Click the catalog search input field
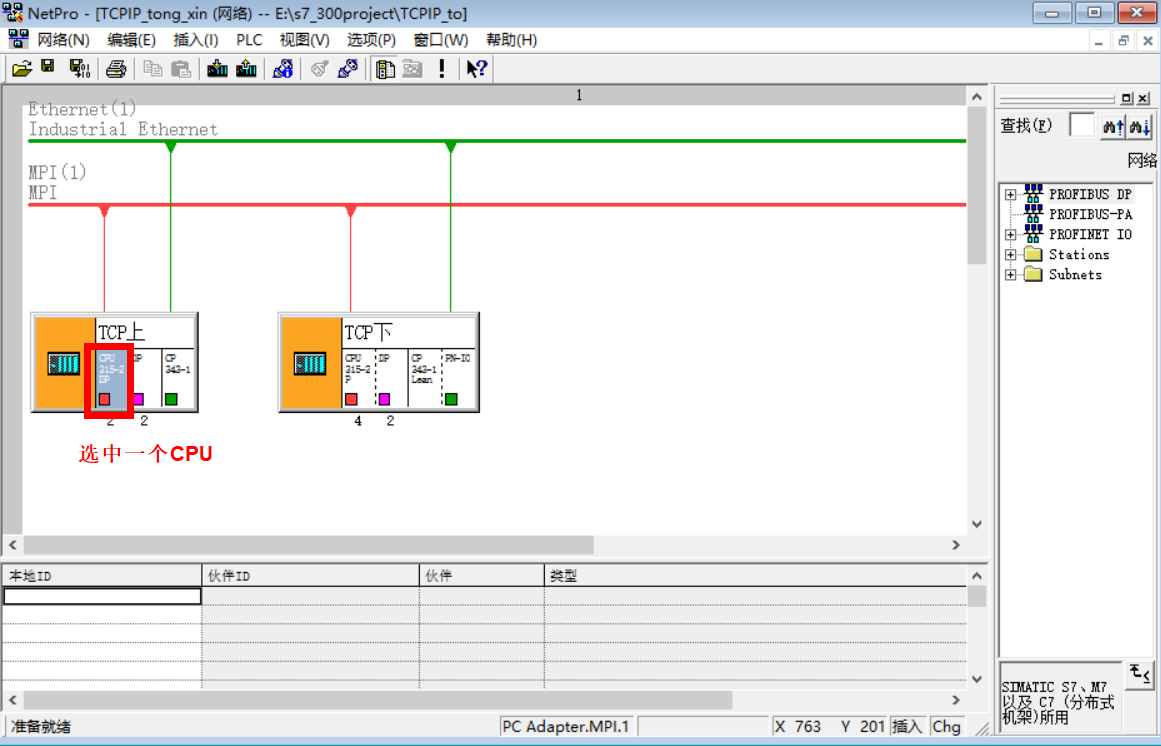Image resolution: width=1161 pixels, height=746 pixels. [1081, 126]
